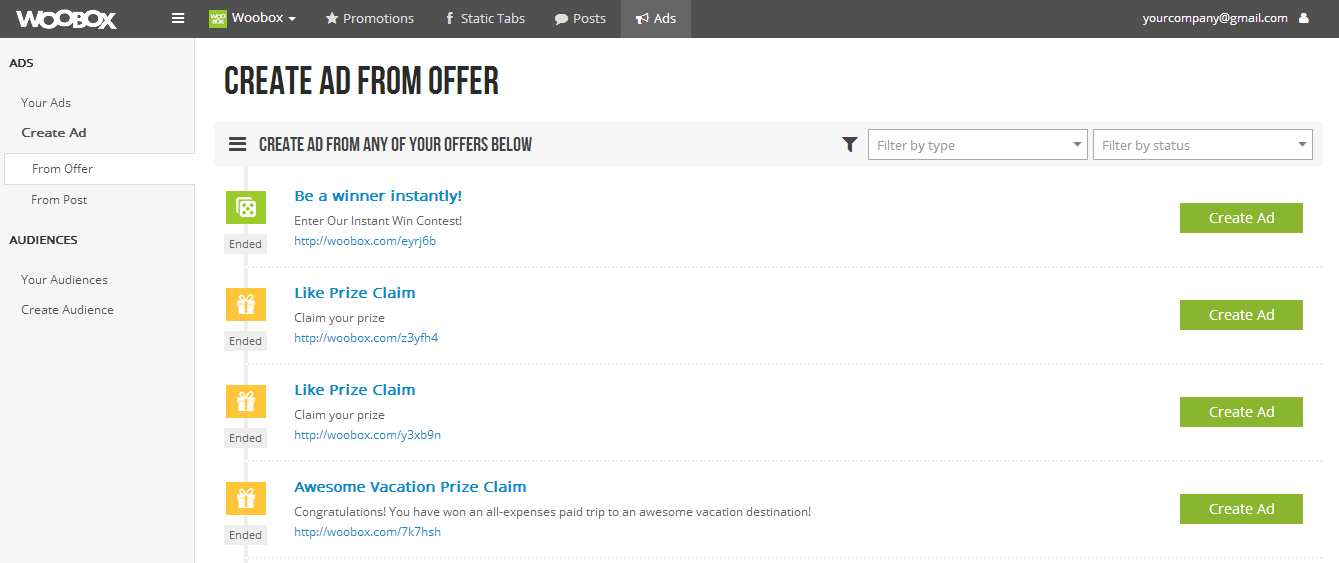Viewport: 1339px width, 563px height.
Task: Open the Filter by status dropdown
Action: 1202,145
